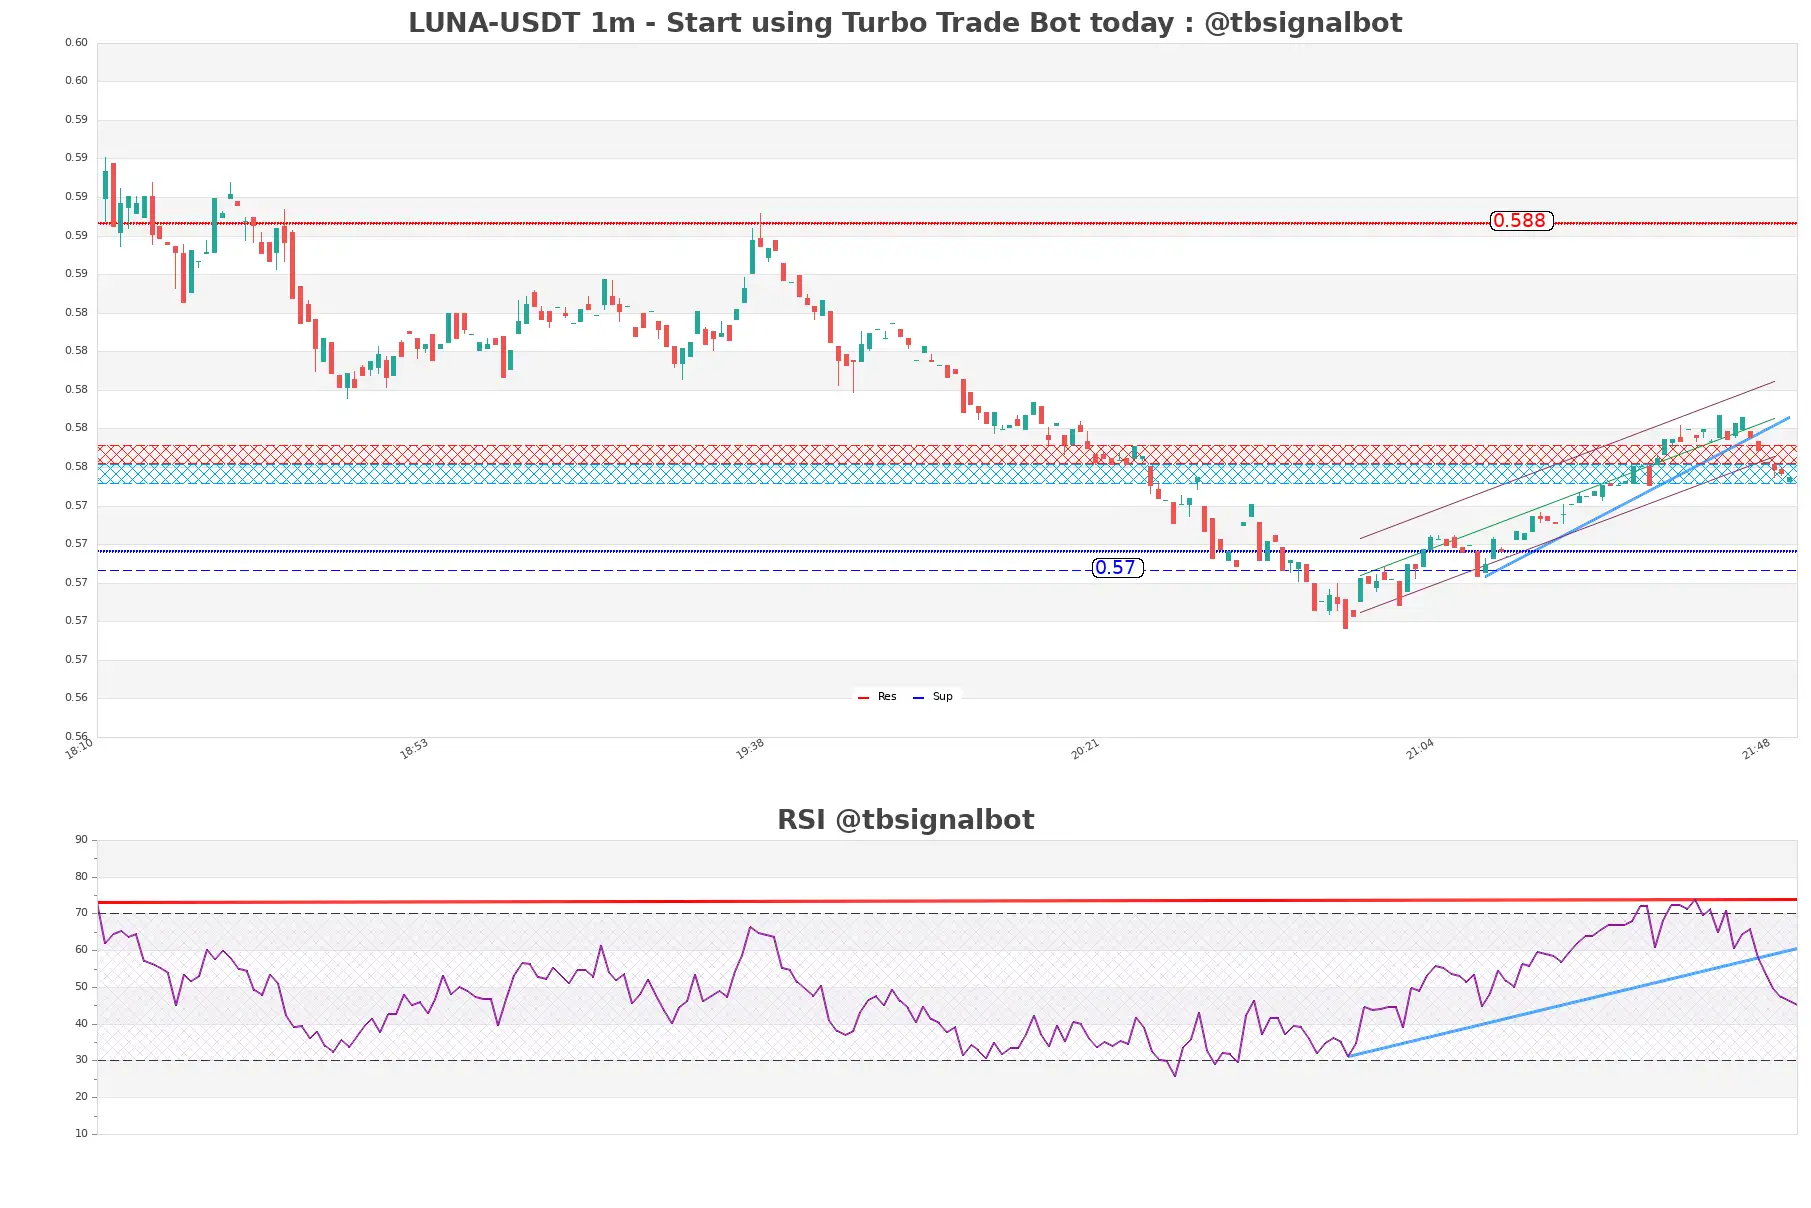Click the RSI axis value 30
1811x1208 pixels.
point(81,1059)
